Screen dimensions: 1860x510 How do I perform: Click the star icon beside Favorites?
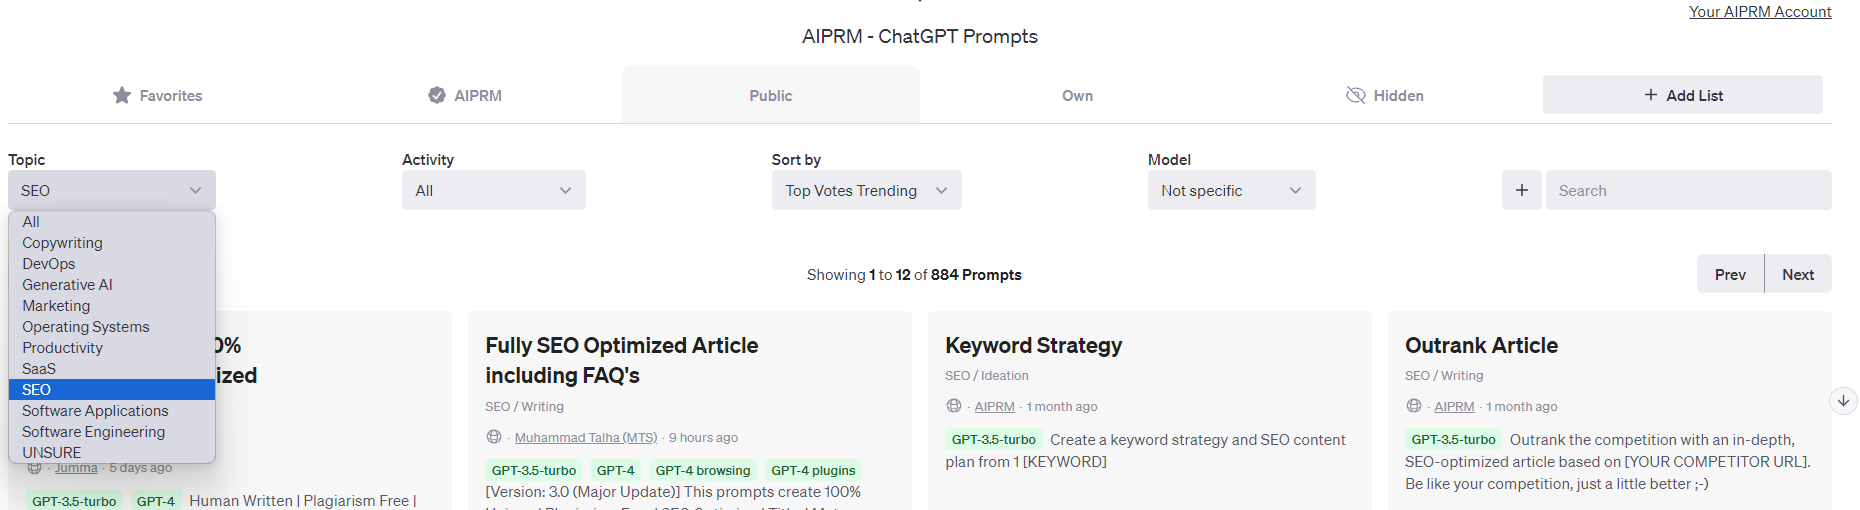tap(122, 95)
